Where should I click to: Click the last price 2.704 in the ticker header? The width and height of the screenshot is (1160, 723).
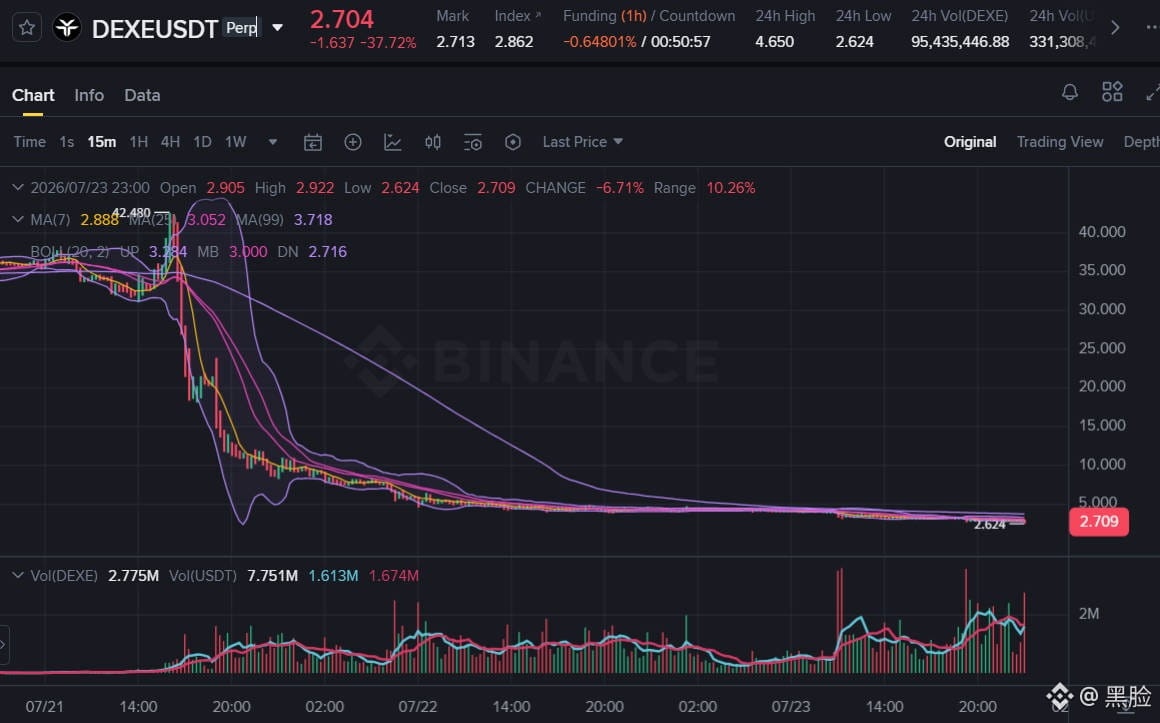(342, 19)
